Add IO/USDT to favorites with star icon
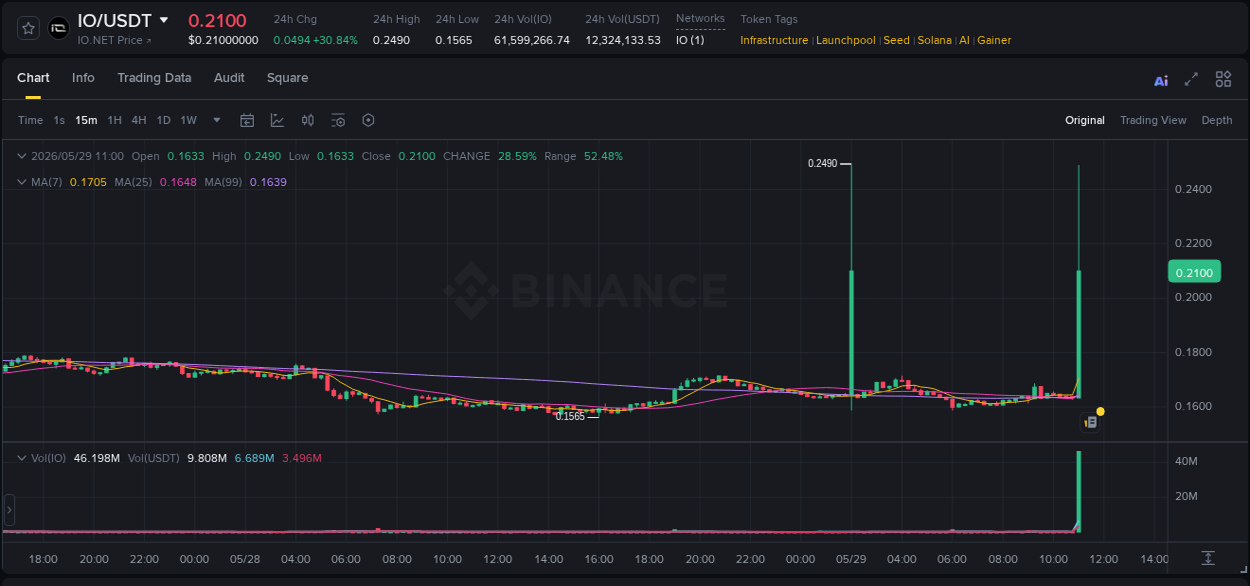 click(x=28, y=28)
